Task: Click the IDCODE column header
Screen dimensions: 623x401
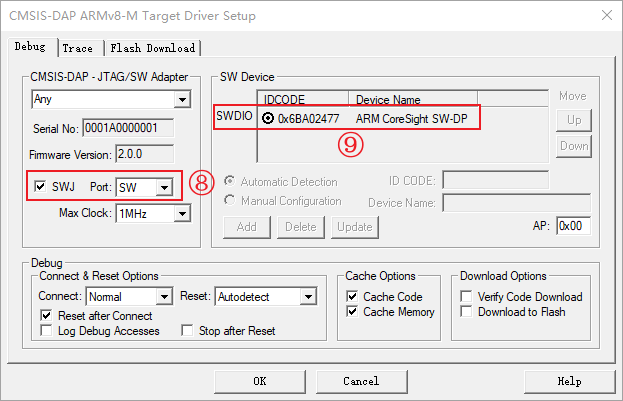Action: tap(304, 99)
